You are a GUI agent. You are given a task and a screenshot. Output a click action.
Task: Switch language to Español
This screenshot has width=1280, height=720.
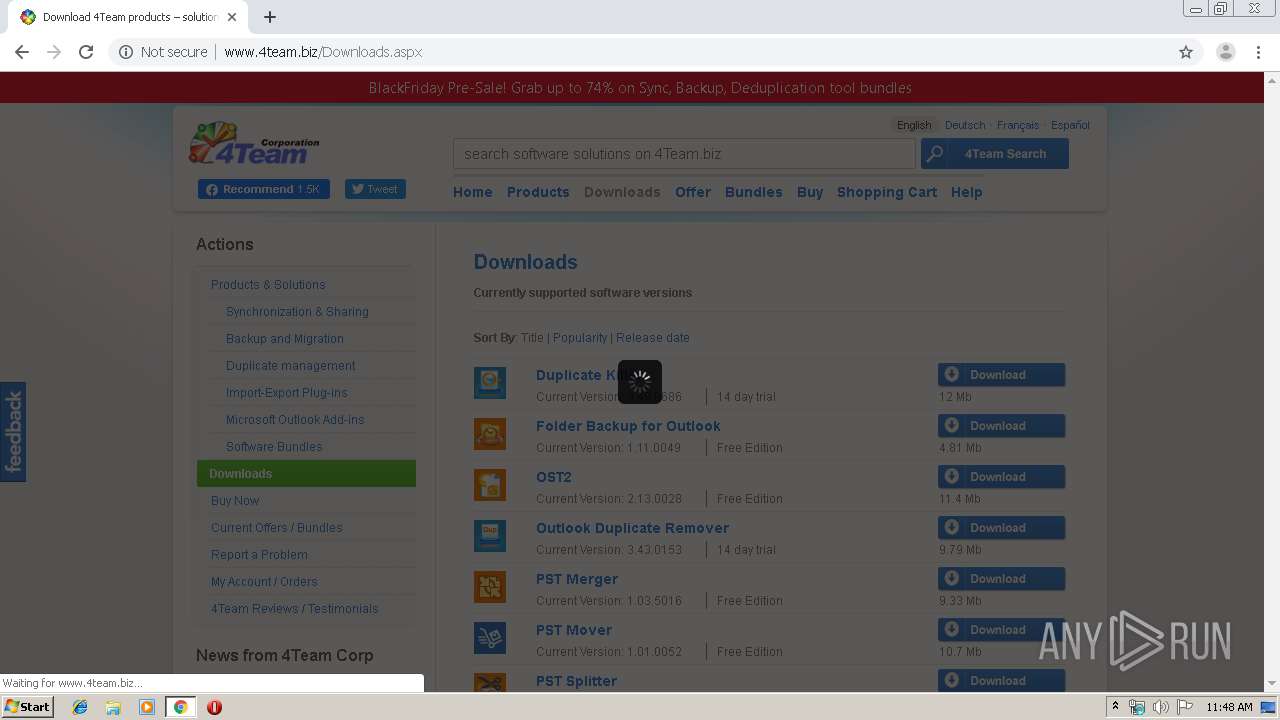pos(1070,125)
